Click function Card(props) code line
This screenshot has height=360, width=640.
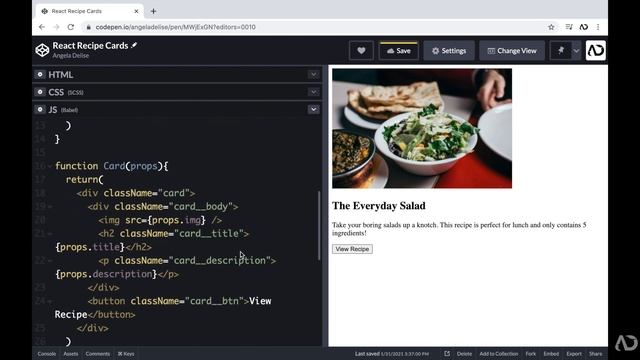point(111,166)
